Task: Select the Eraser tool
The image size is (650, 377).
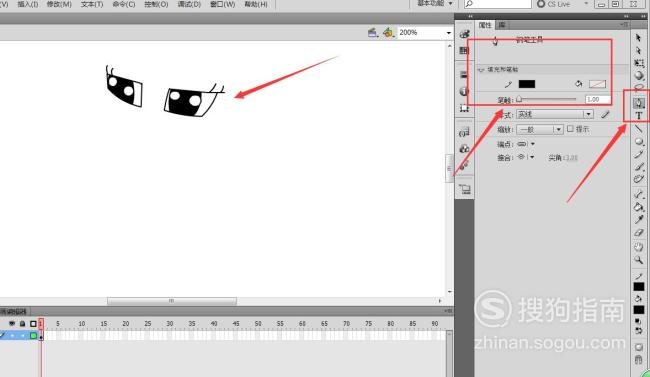Action: coord(639,233)
